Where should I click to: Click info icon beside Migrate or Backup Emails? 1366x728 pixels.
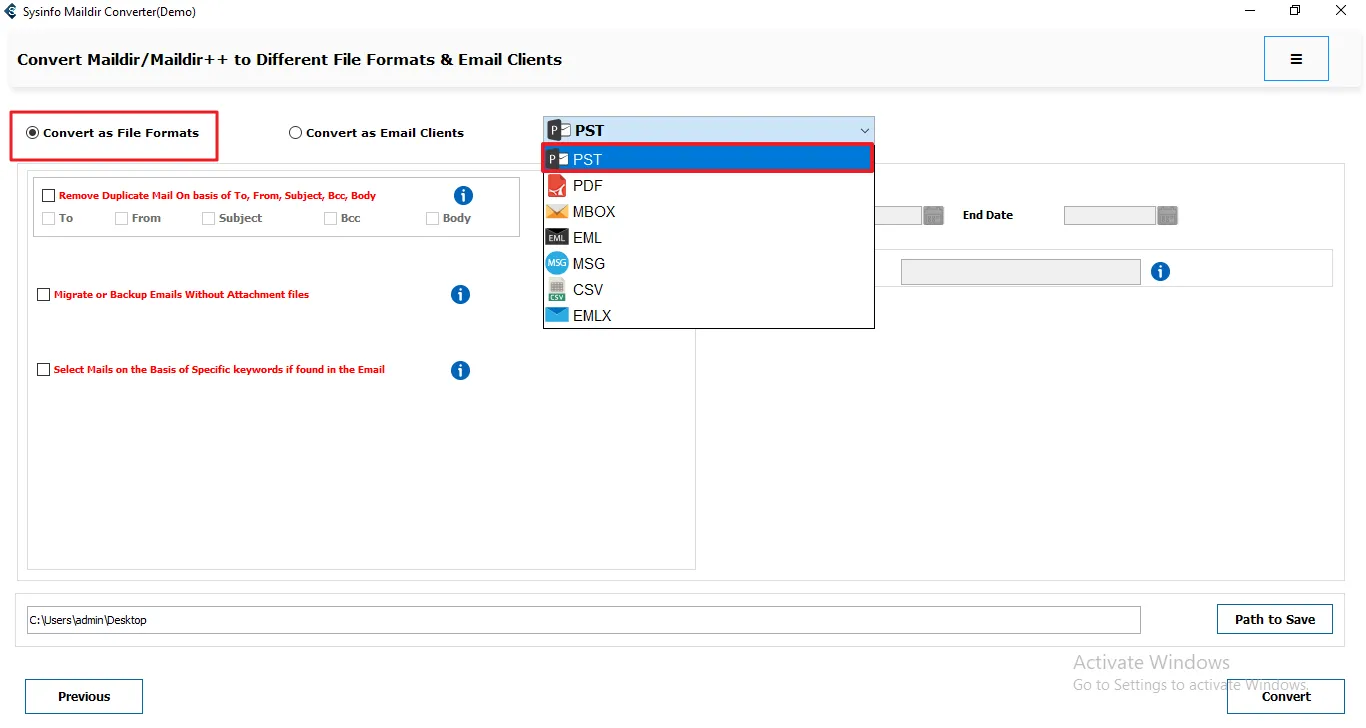(x=460, y=294)
